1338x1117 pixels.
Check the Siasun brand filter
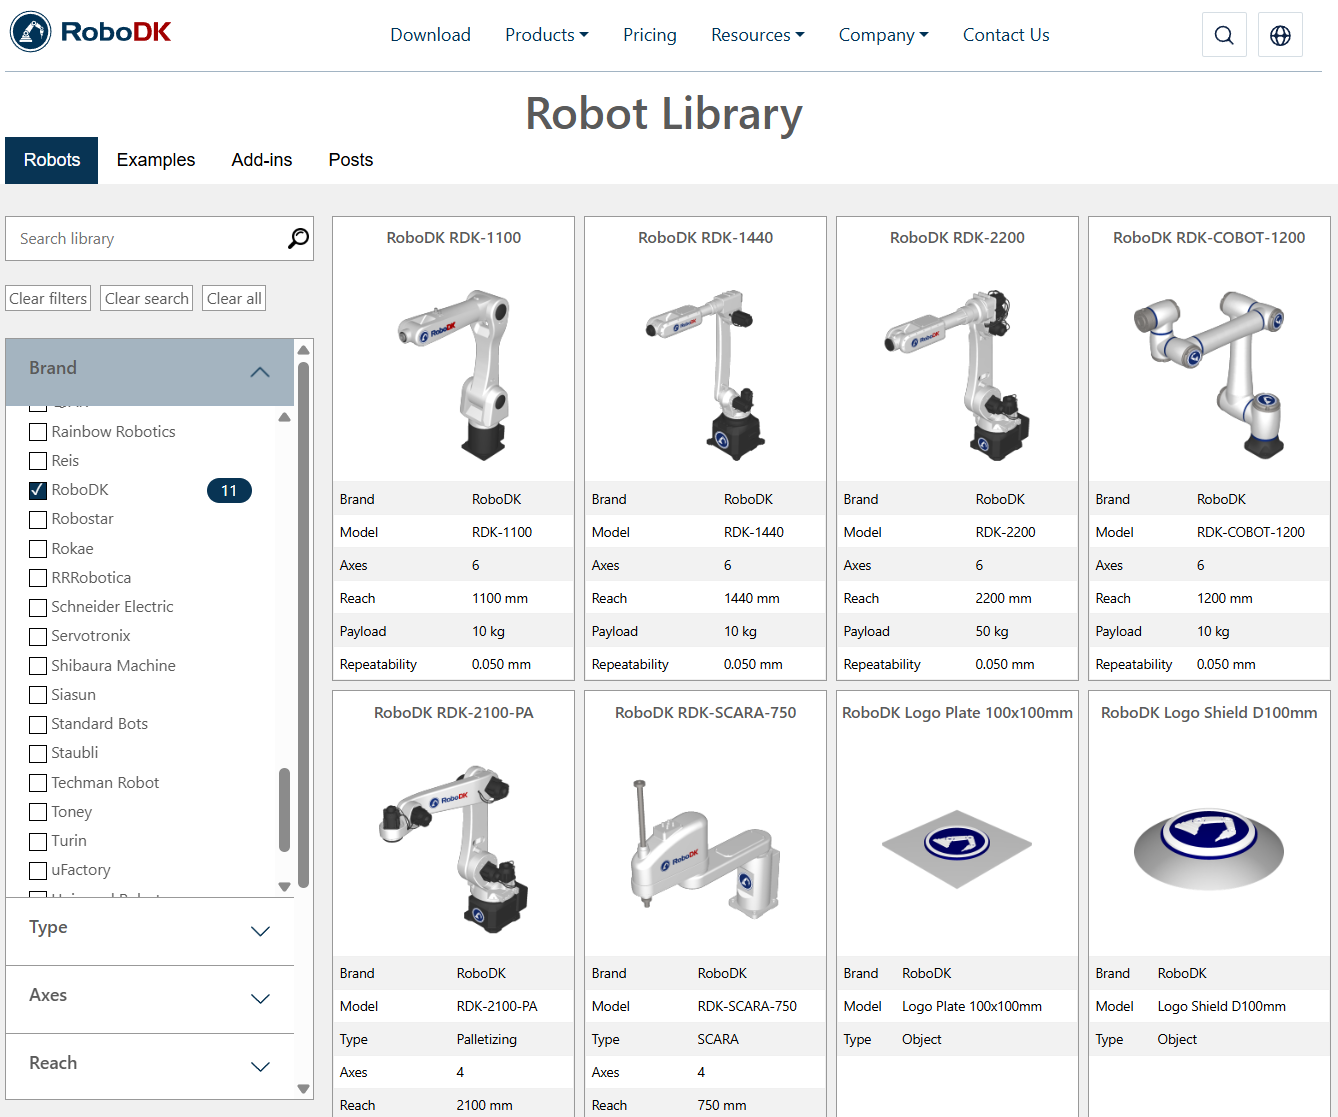pos(38,695)
